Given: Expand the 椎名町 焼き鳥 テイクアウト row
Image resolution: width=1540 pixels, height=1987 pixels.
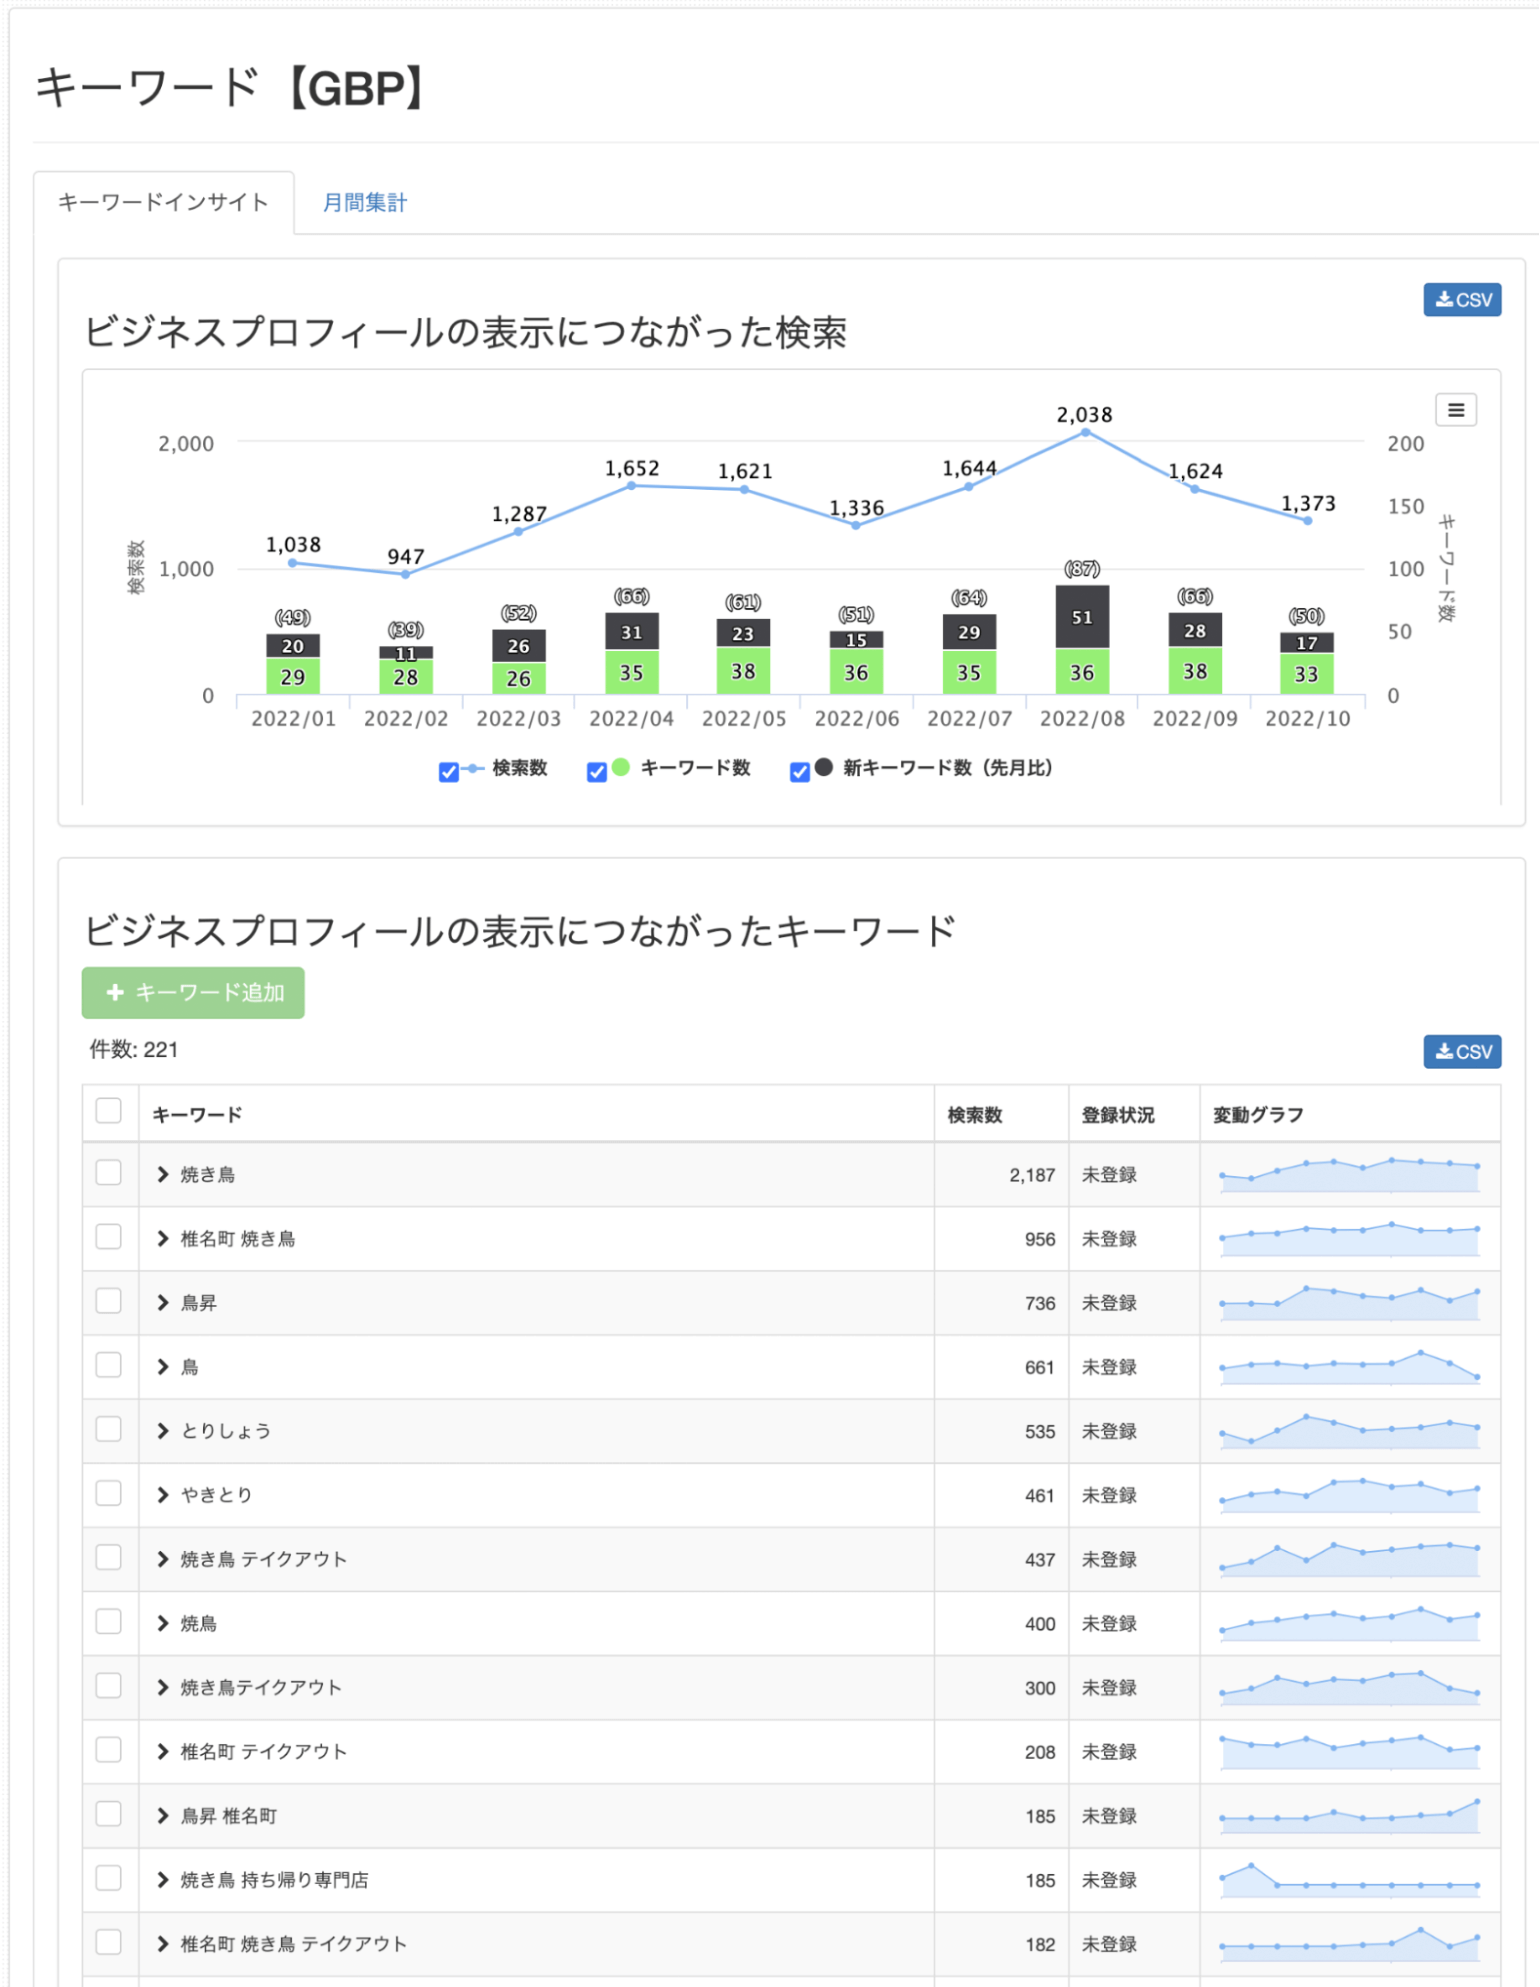Looking at the screenshot, I should coord(162,1944).
